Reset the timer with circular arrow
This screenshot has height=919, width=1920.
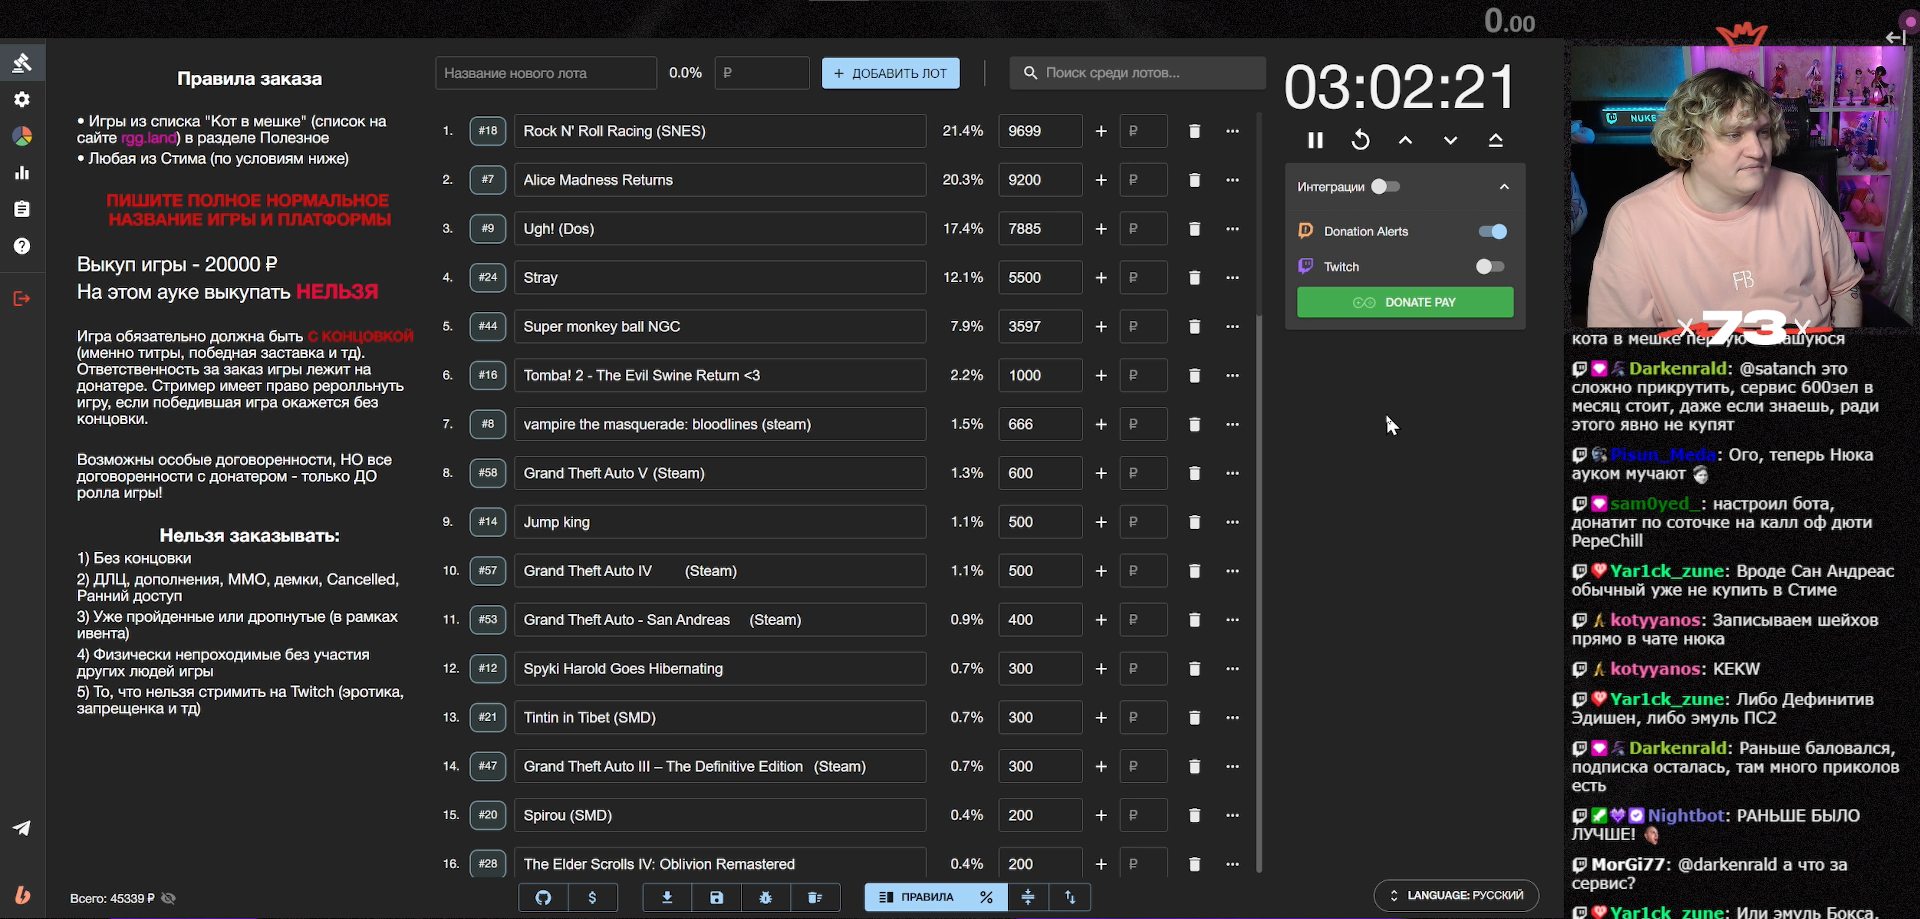(x=1360, y=141)
